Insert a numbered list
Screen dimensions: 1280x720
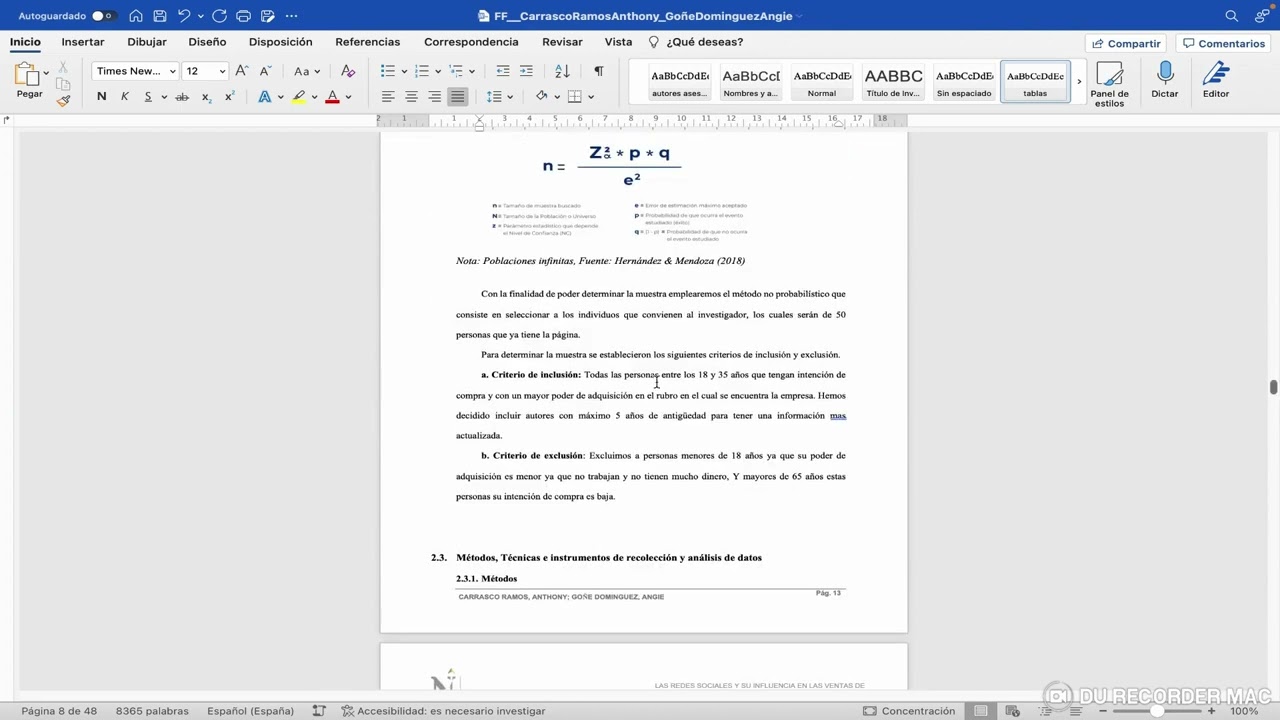point(422,71)
